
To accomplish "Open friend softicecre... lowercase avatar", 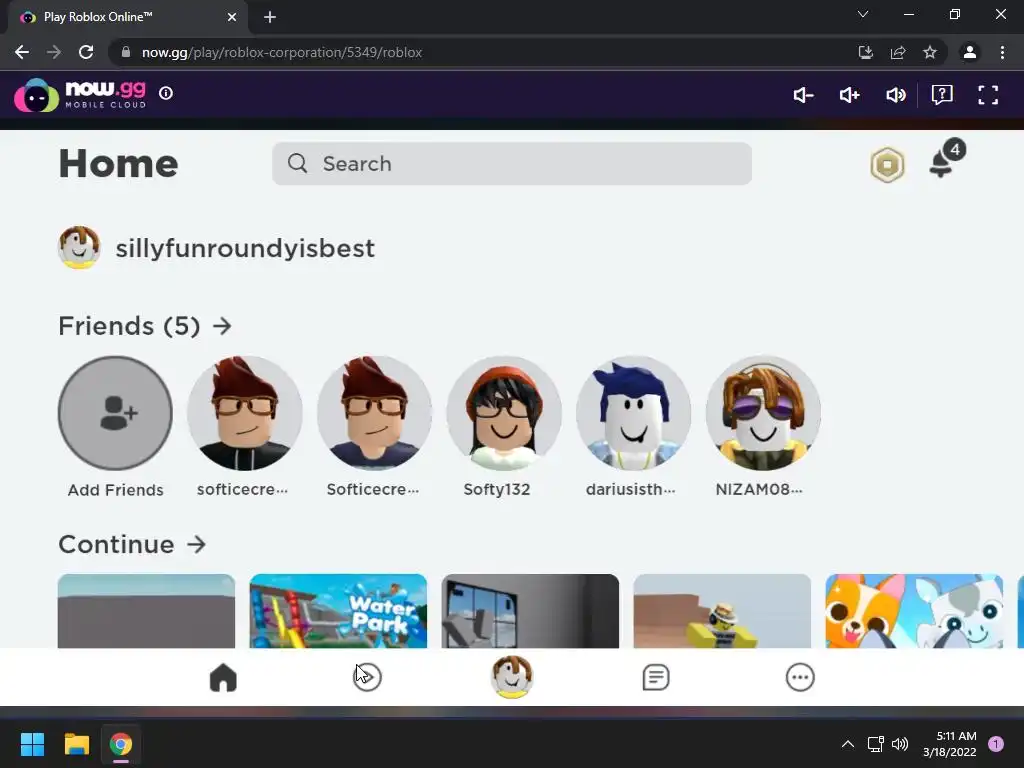I will point(245,413).
